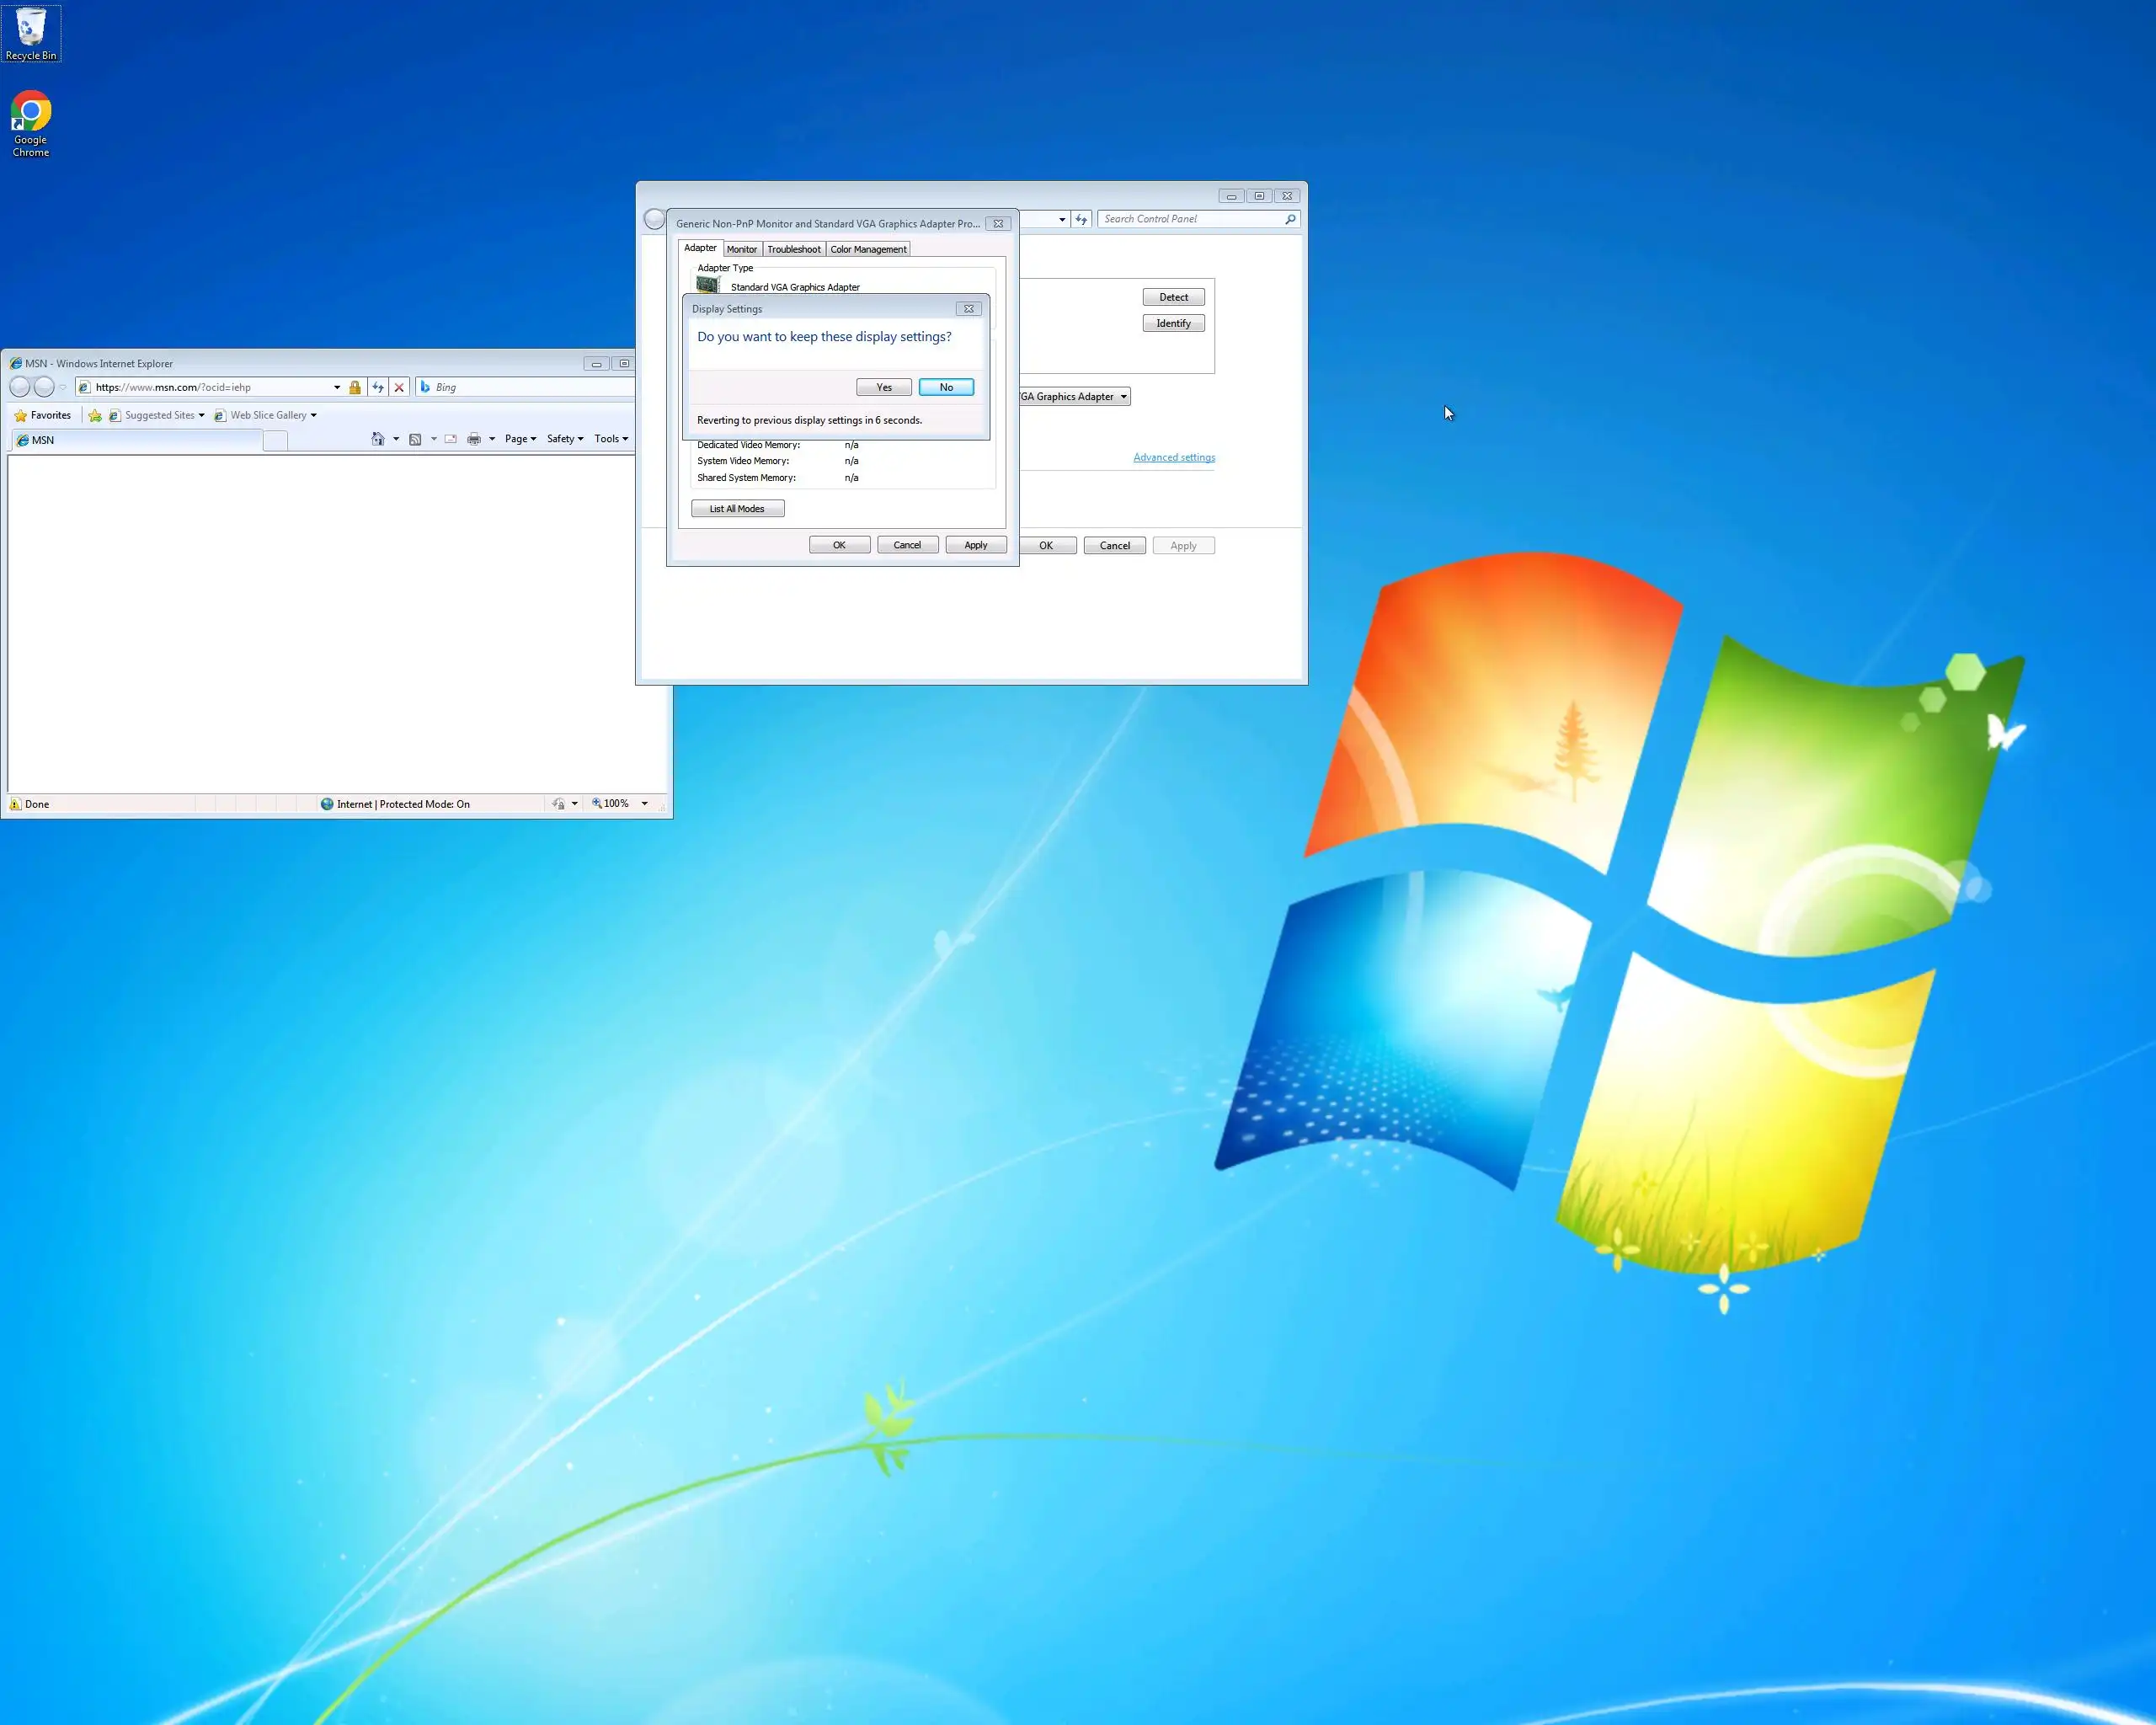Click the Add to Favorites Bar star icon
The width and height of the screenshot is (2156, 1725).
95,415
